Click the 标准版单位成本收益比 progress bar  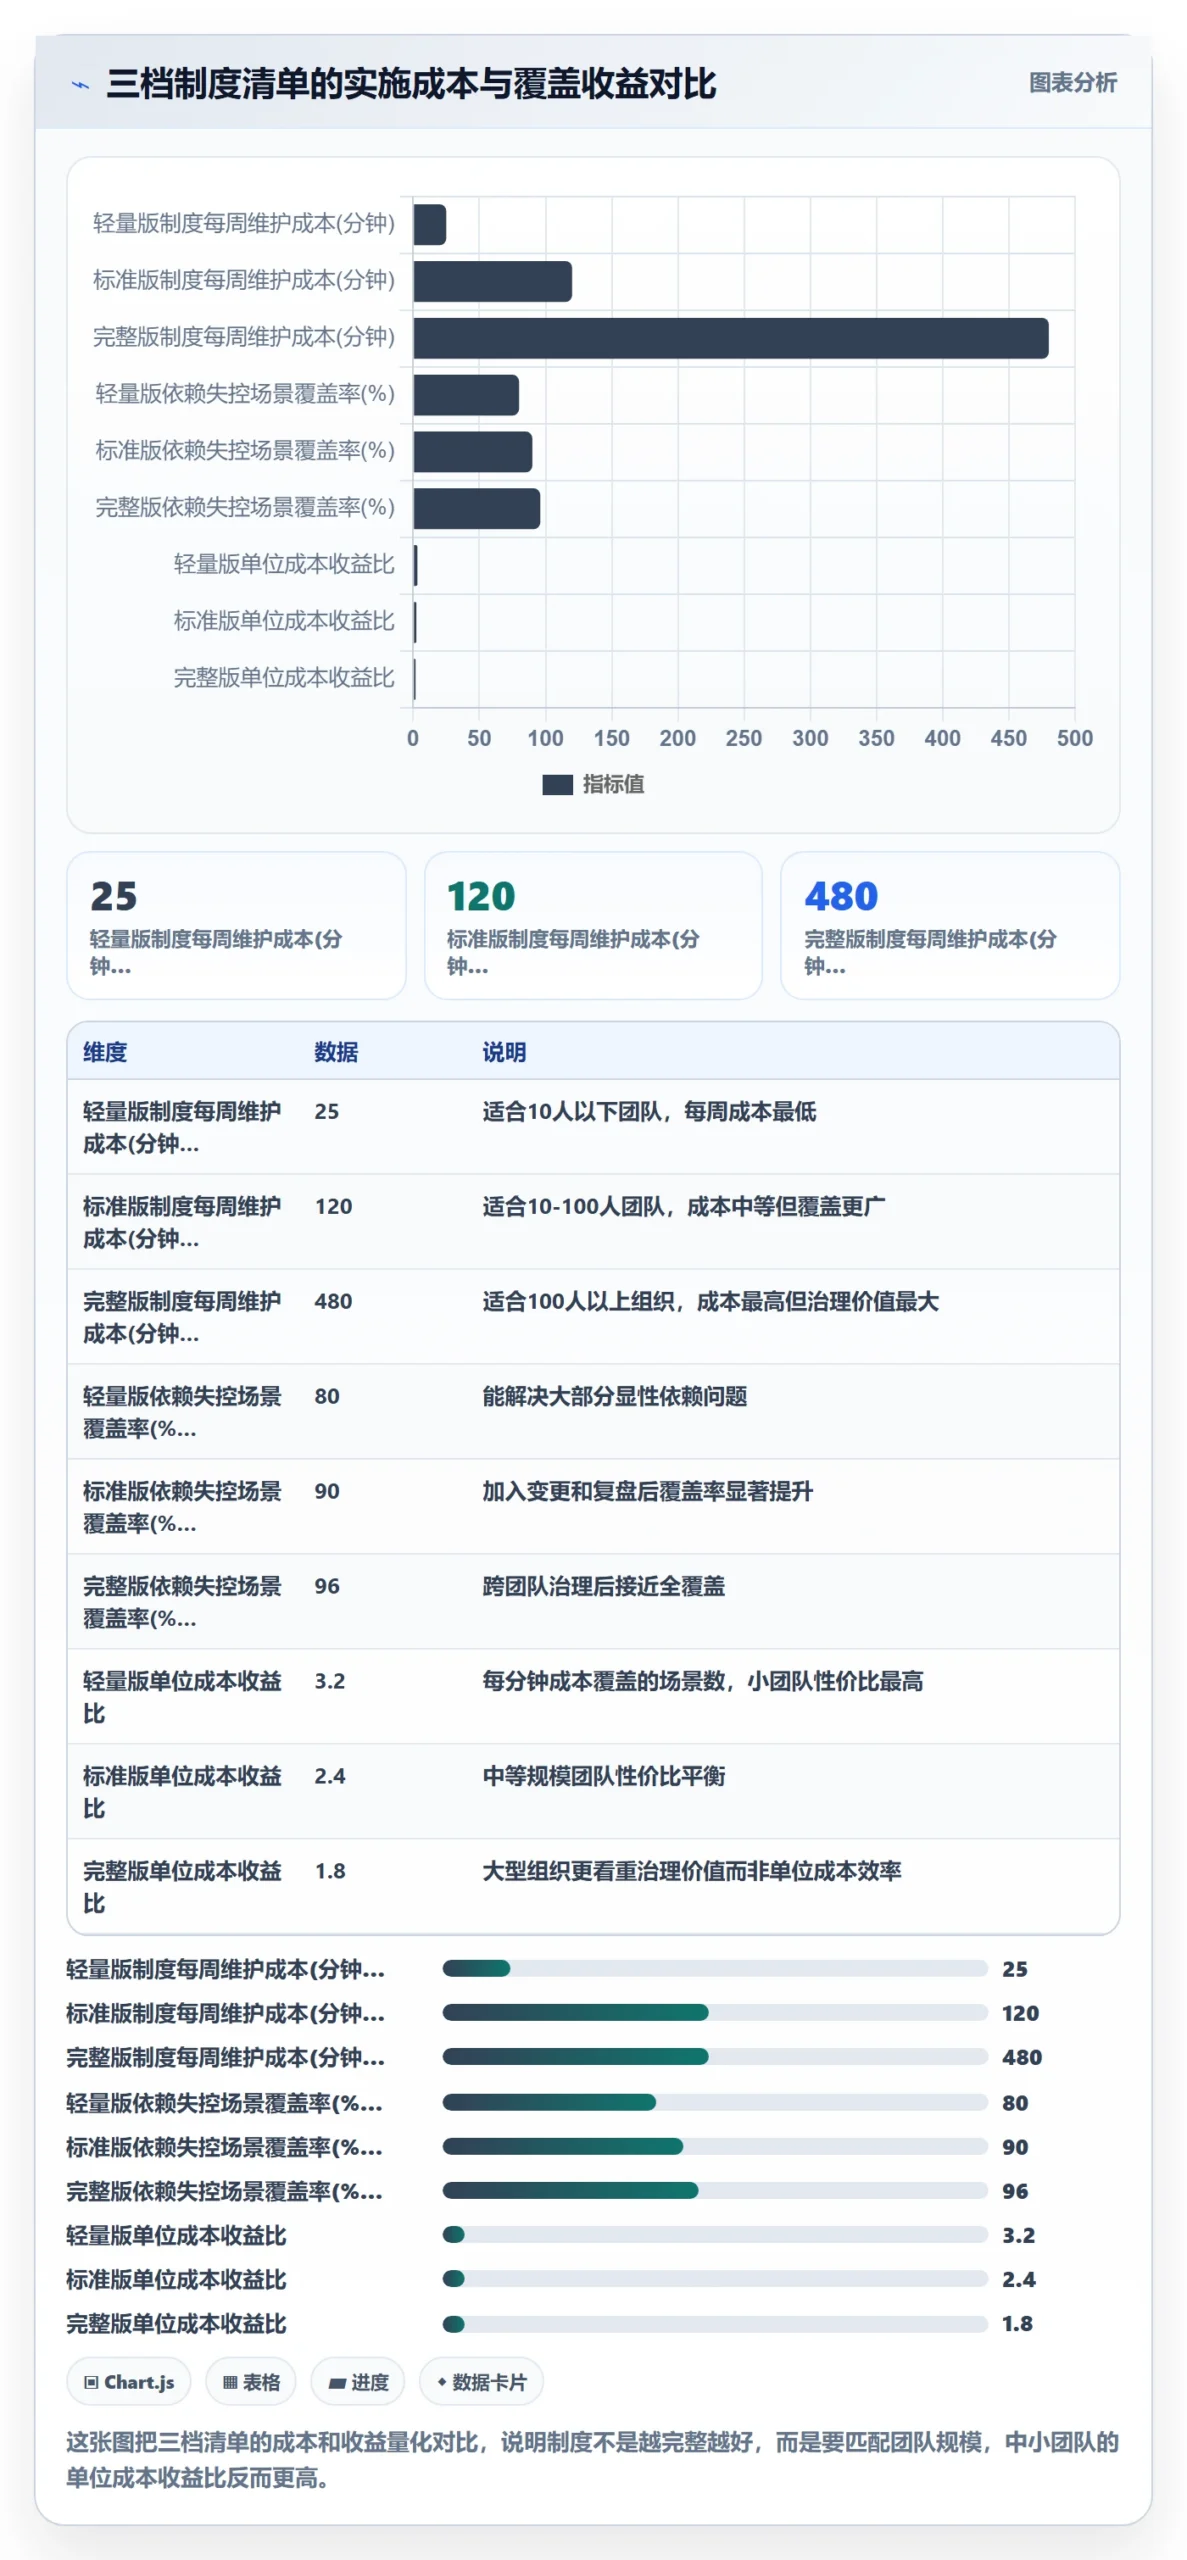(x=715, y=2278)
